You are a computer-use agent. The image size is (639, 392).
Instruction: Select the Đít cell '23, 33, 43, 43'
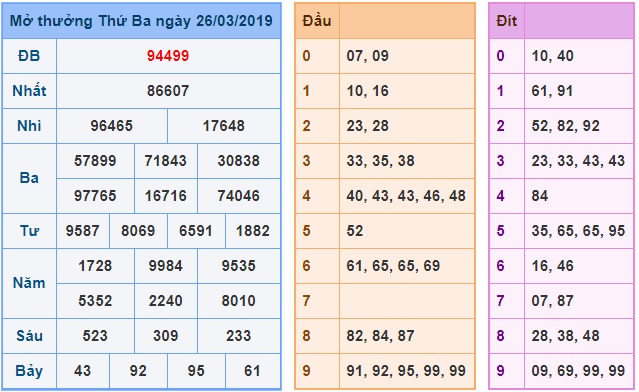pos(579,161)
